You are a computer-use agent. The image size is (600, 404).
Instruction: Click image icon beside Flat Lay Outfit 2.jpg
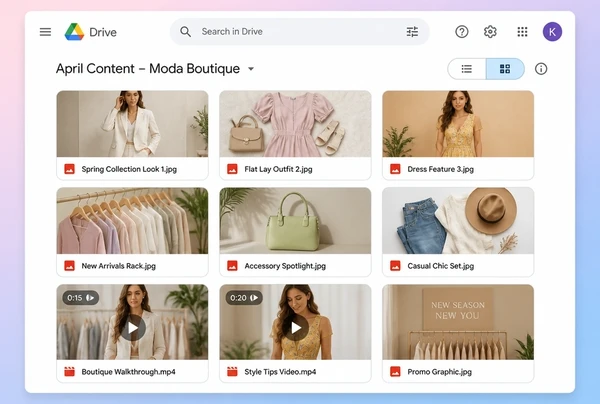point(232,169)
